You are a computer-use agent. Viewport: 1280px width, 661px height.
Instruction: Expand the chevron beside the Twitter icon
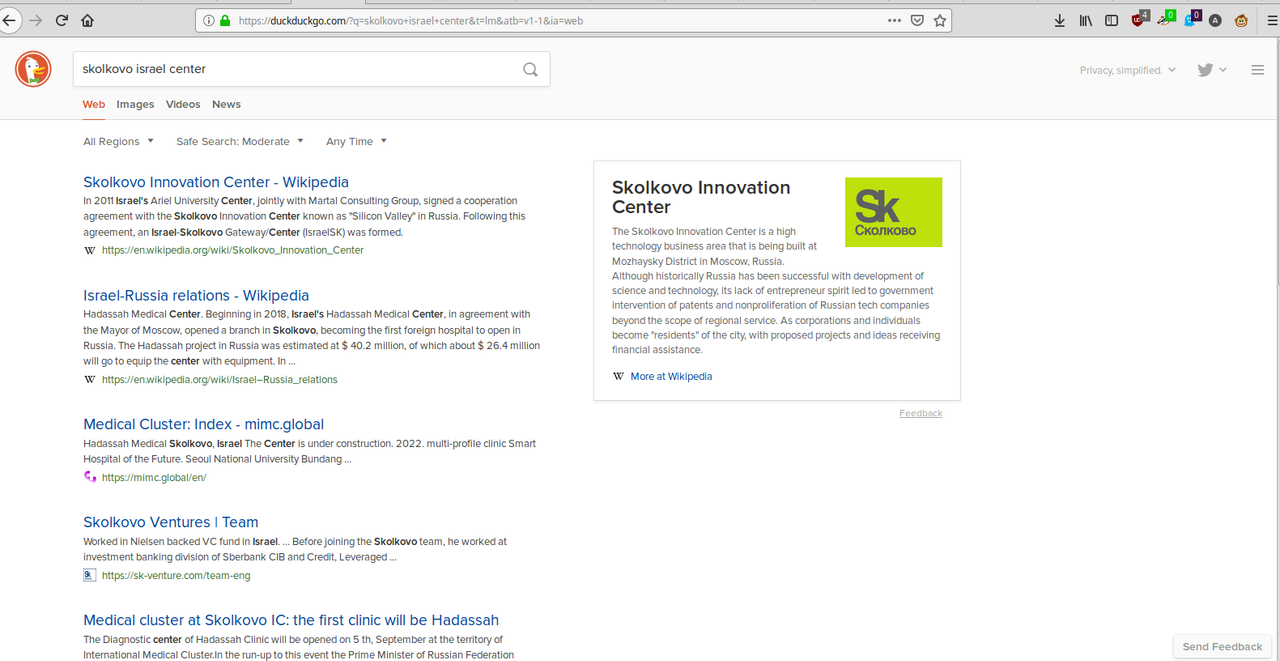click(x=1223, y=70)
